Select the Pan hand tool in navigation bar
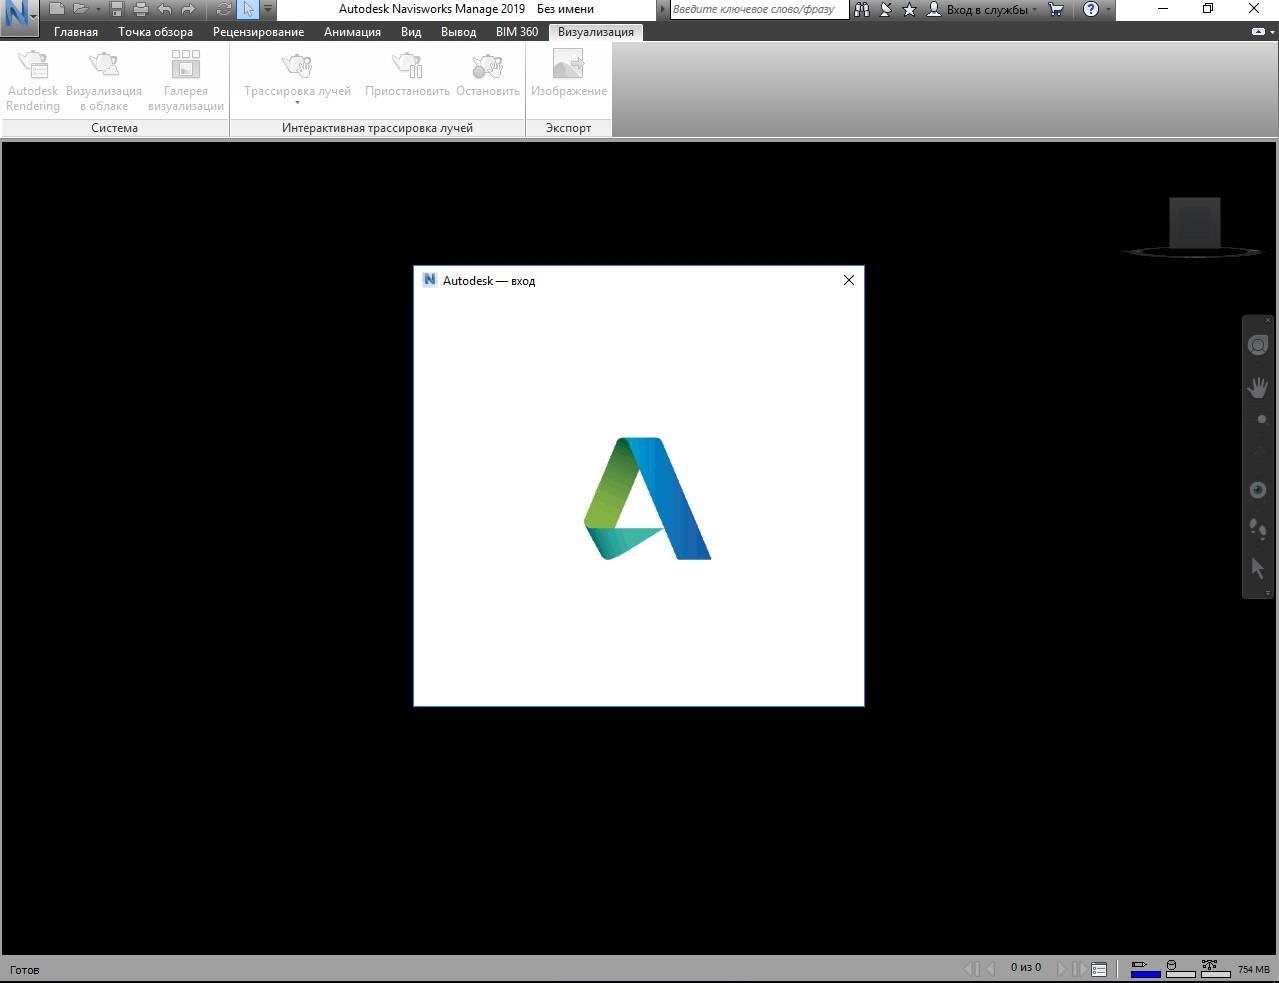 1258,386
